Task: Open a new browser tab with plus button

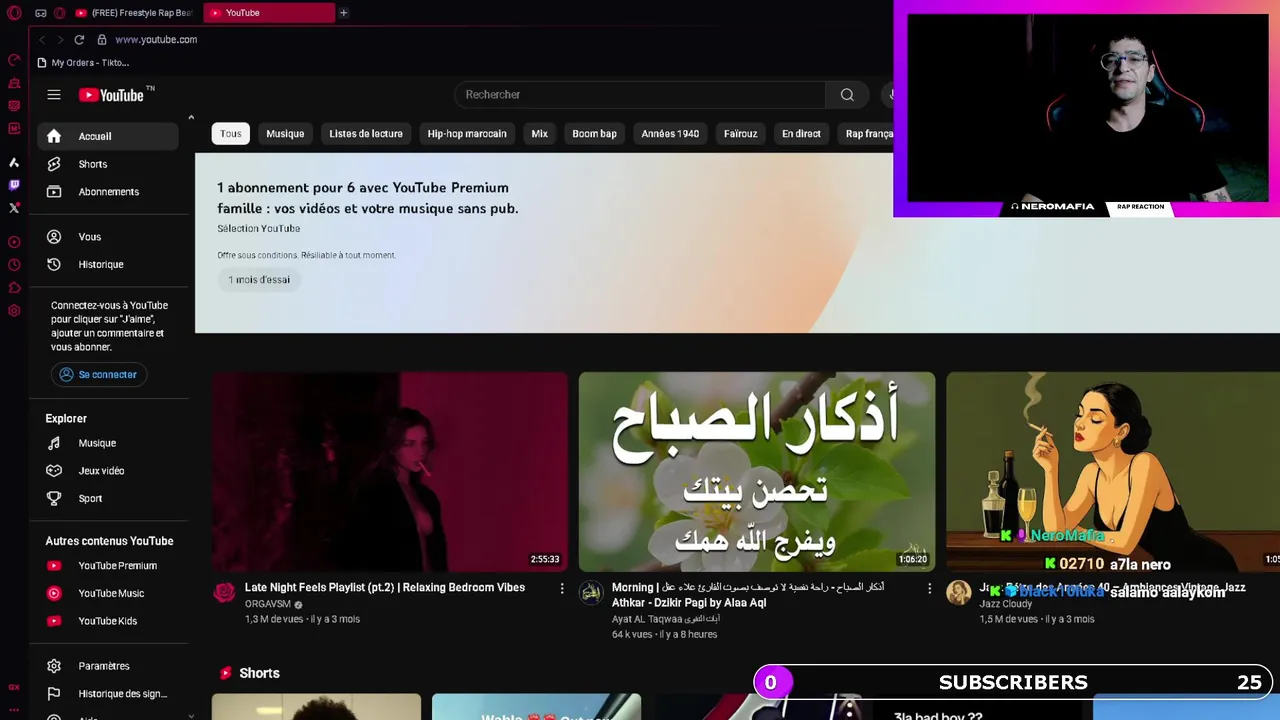Action: 343,13
